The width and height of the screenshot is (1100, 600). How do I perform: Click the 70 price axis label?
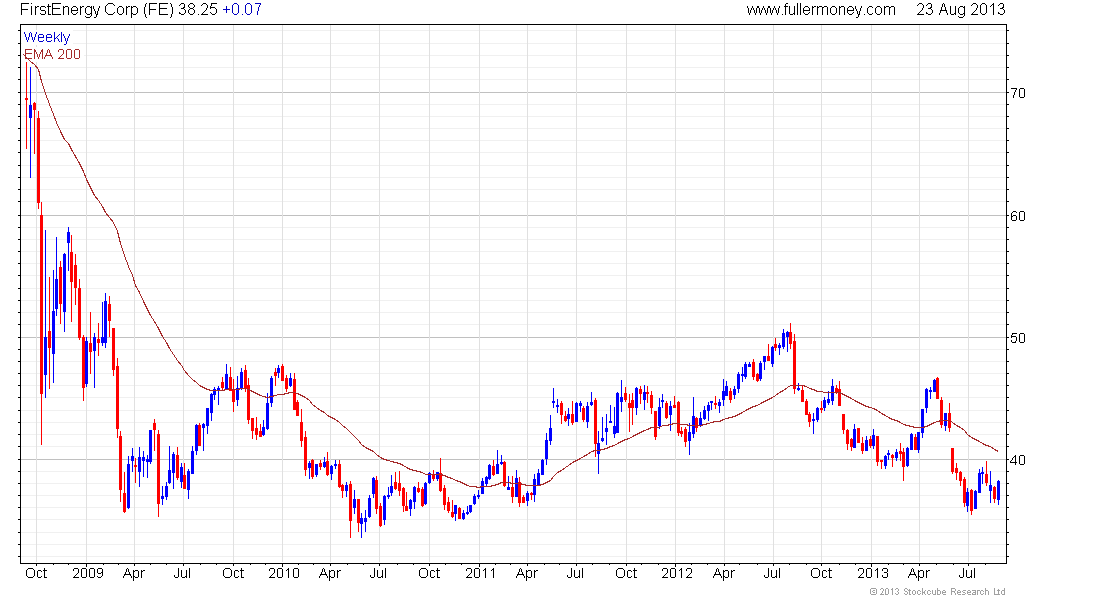click(1018, 93)
